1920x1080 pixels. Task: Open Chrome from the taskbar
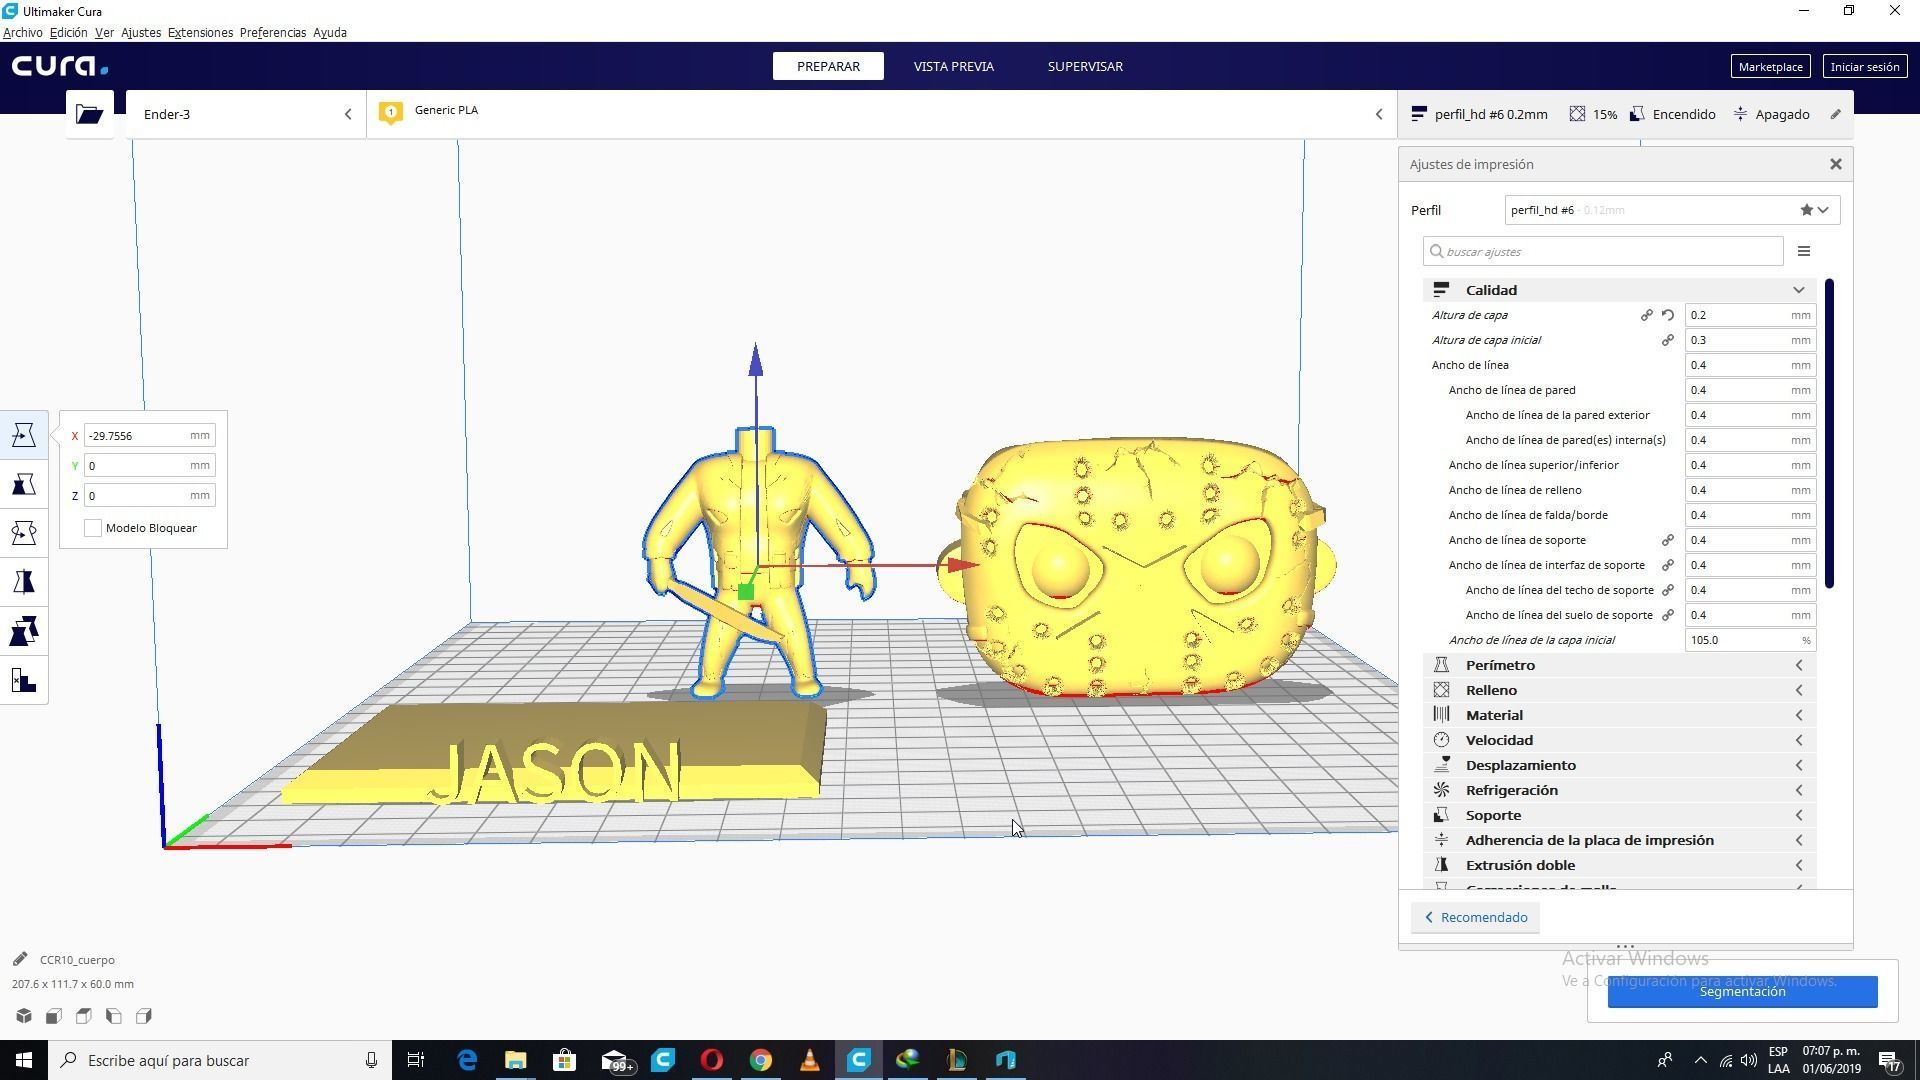click(x=761, y=1060)
